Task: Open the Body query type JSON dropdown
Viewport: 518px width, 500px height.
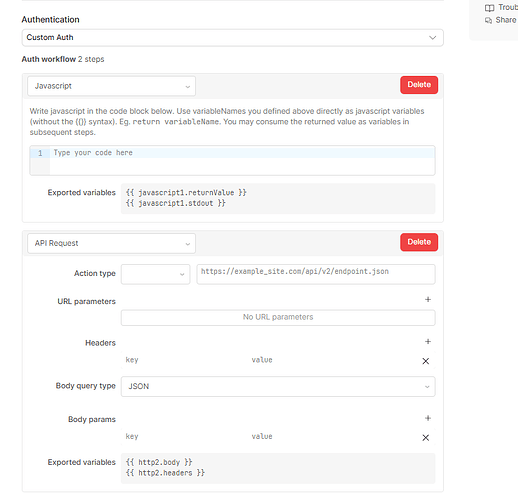Action: (x=278, y=386)
